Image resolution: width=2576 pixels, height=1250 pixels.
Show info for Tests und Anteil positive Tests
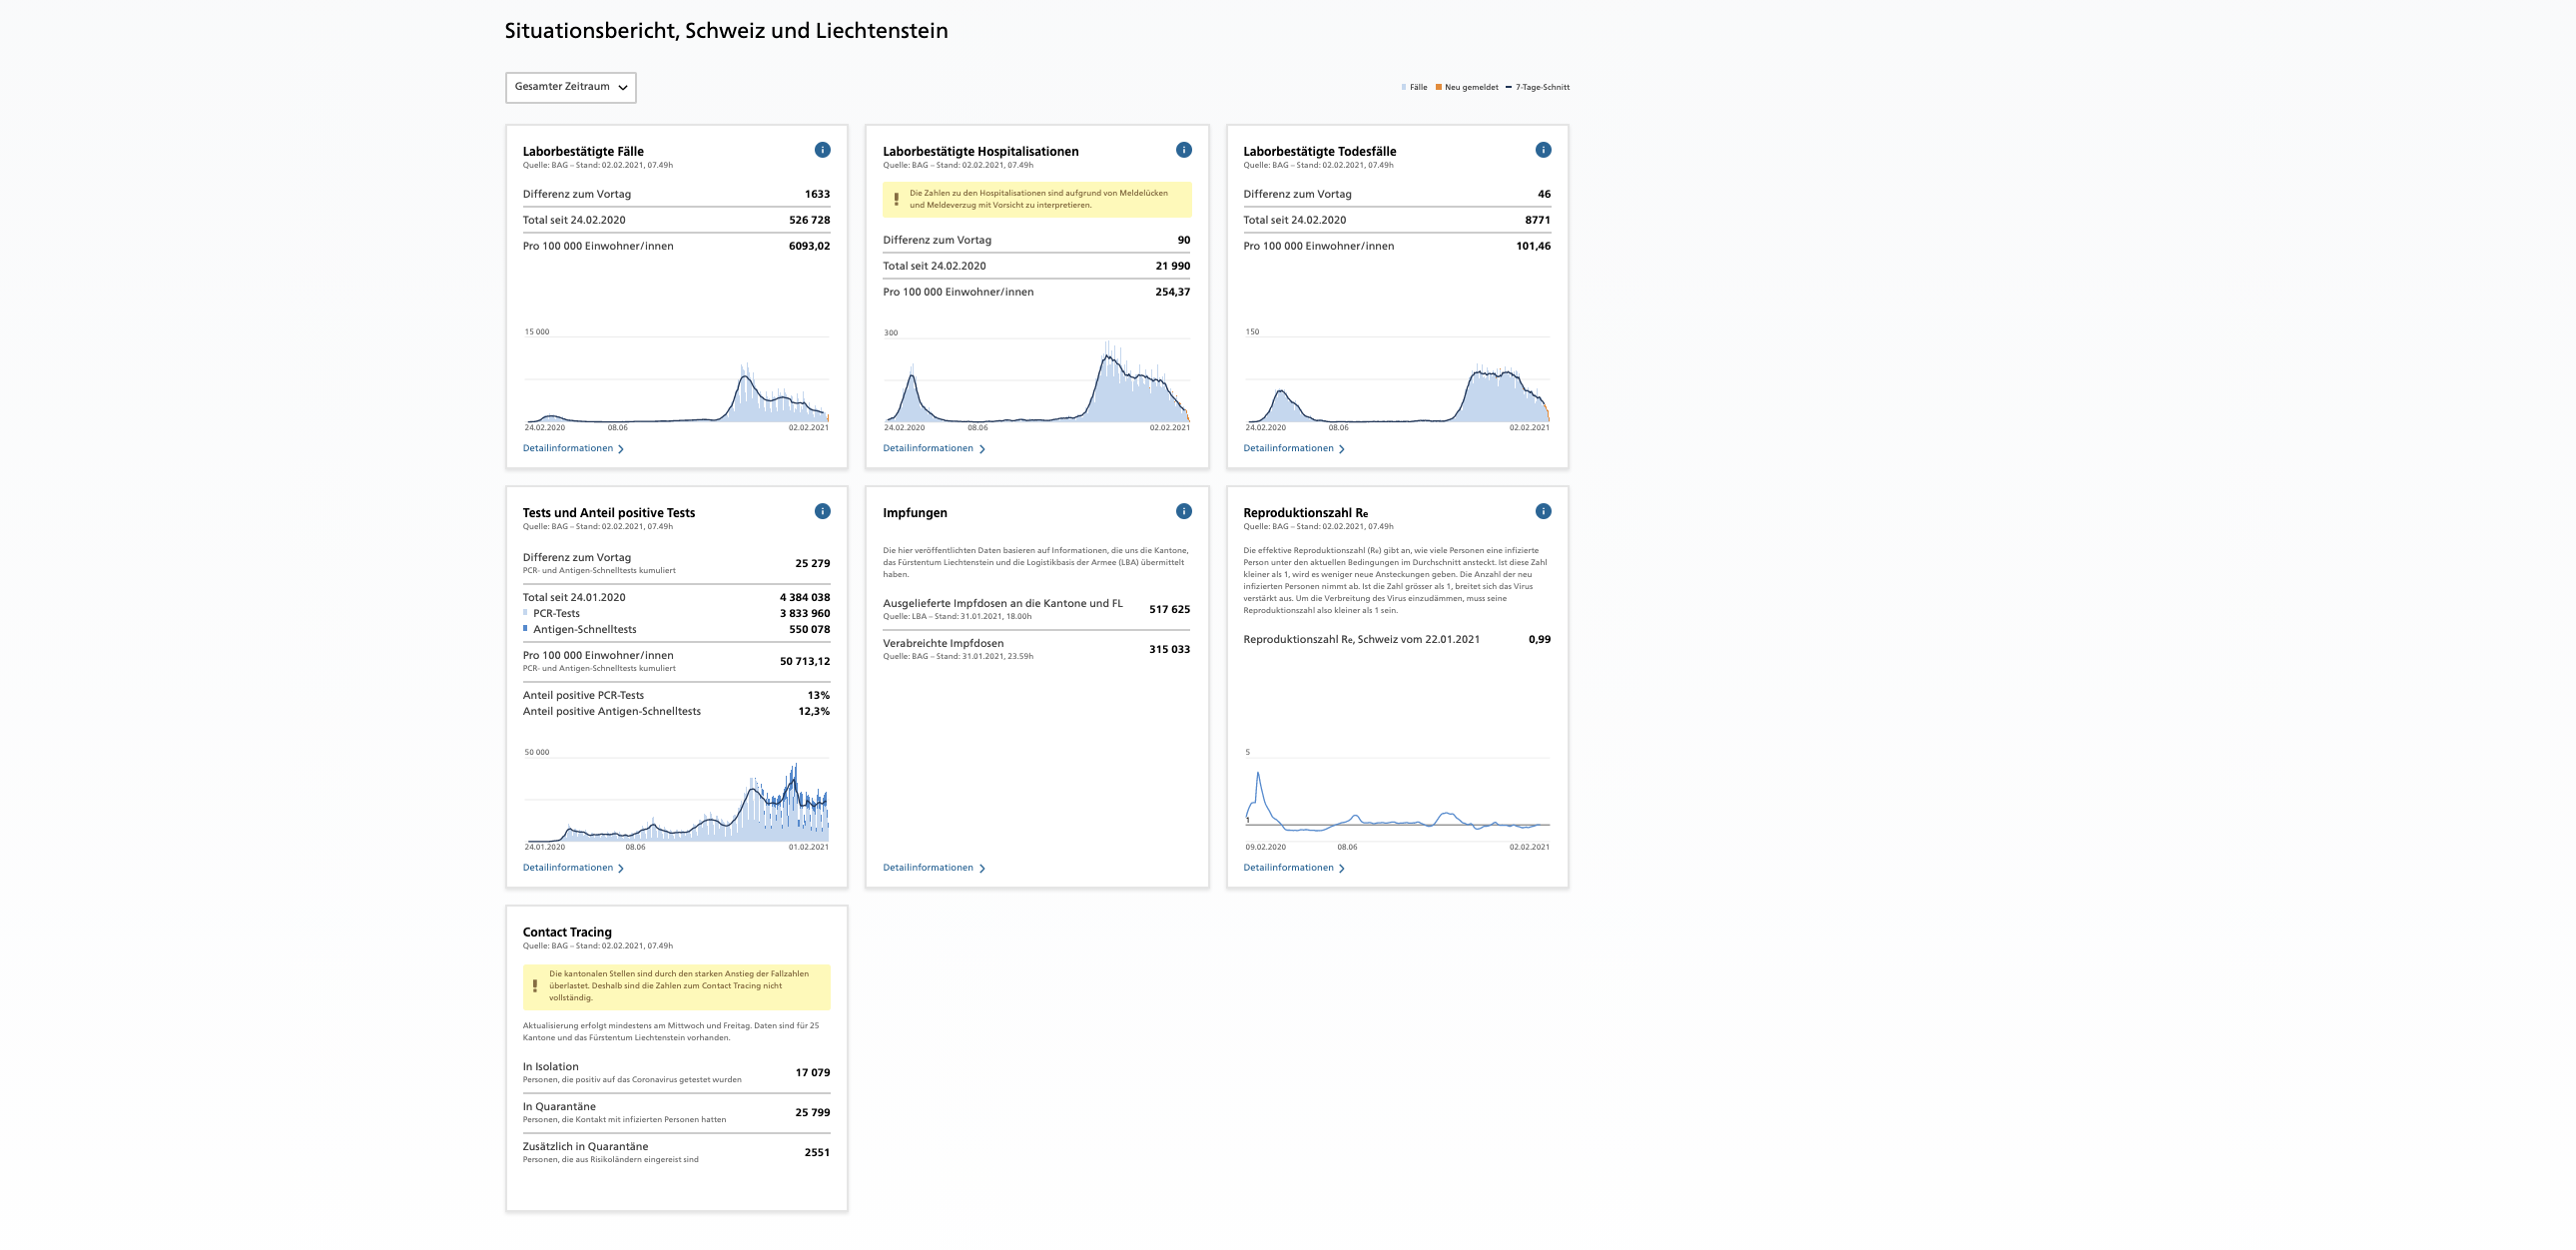tap(822, 511)
